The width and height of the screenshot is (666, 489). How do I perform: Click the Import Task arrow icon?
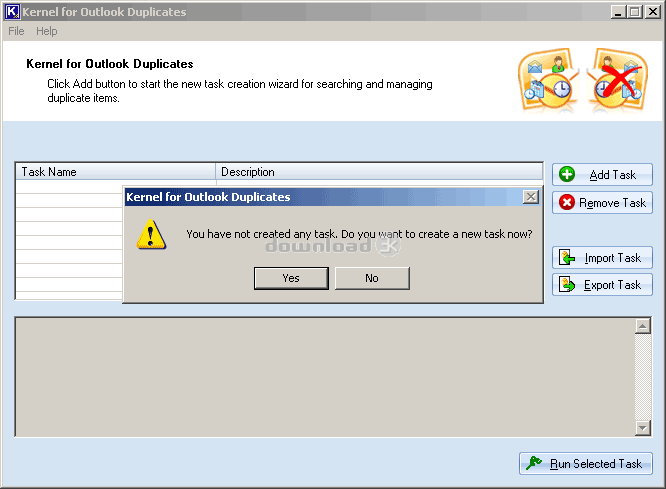[567, 257]
